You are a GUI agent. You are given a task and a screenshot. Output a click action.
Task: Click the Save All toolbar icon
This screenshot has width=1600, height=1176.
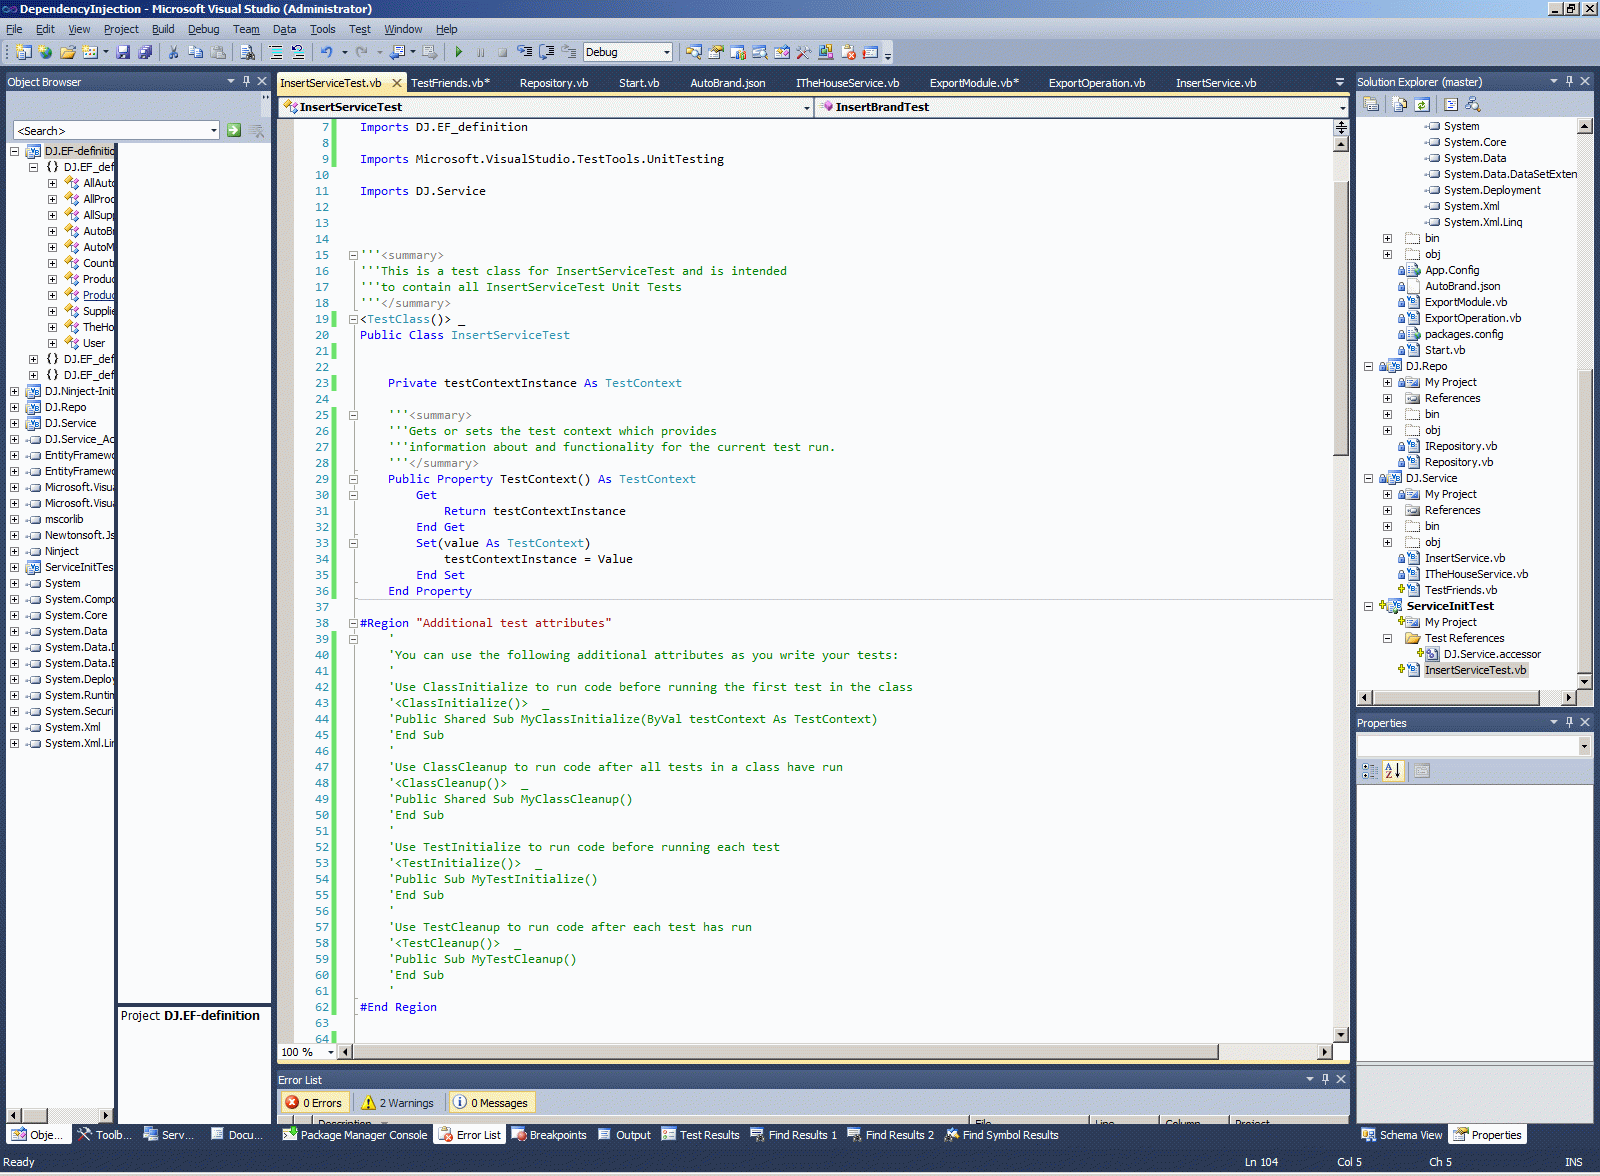click(x=145, y=52)
